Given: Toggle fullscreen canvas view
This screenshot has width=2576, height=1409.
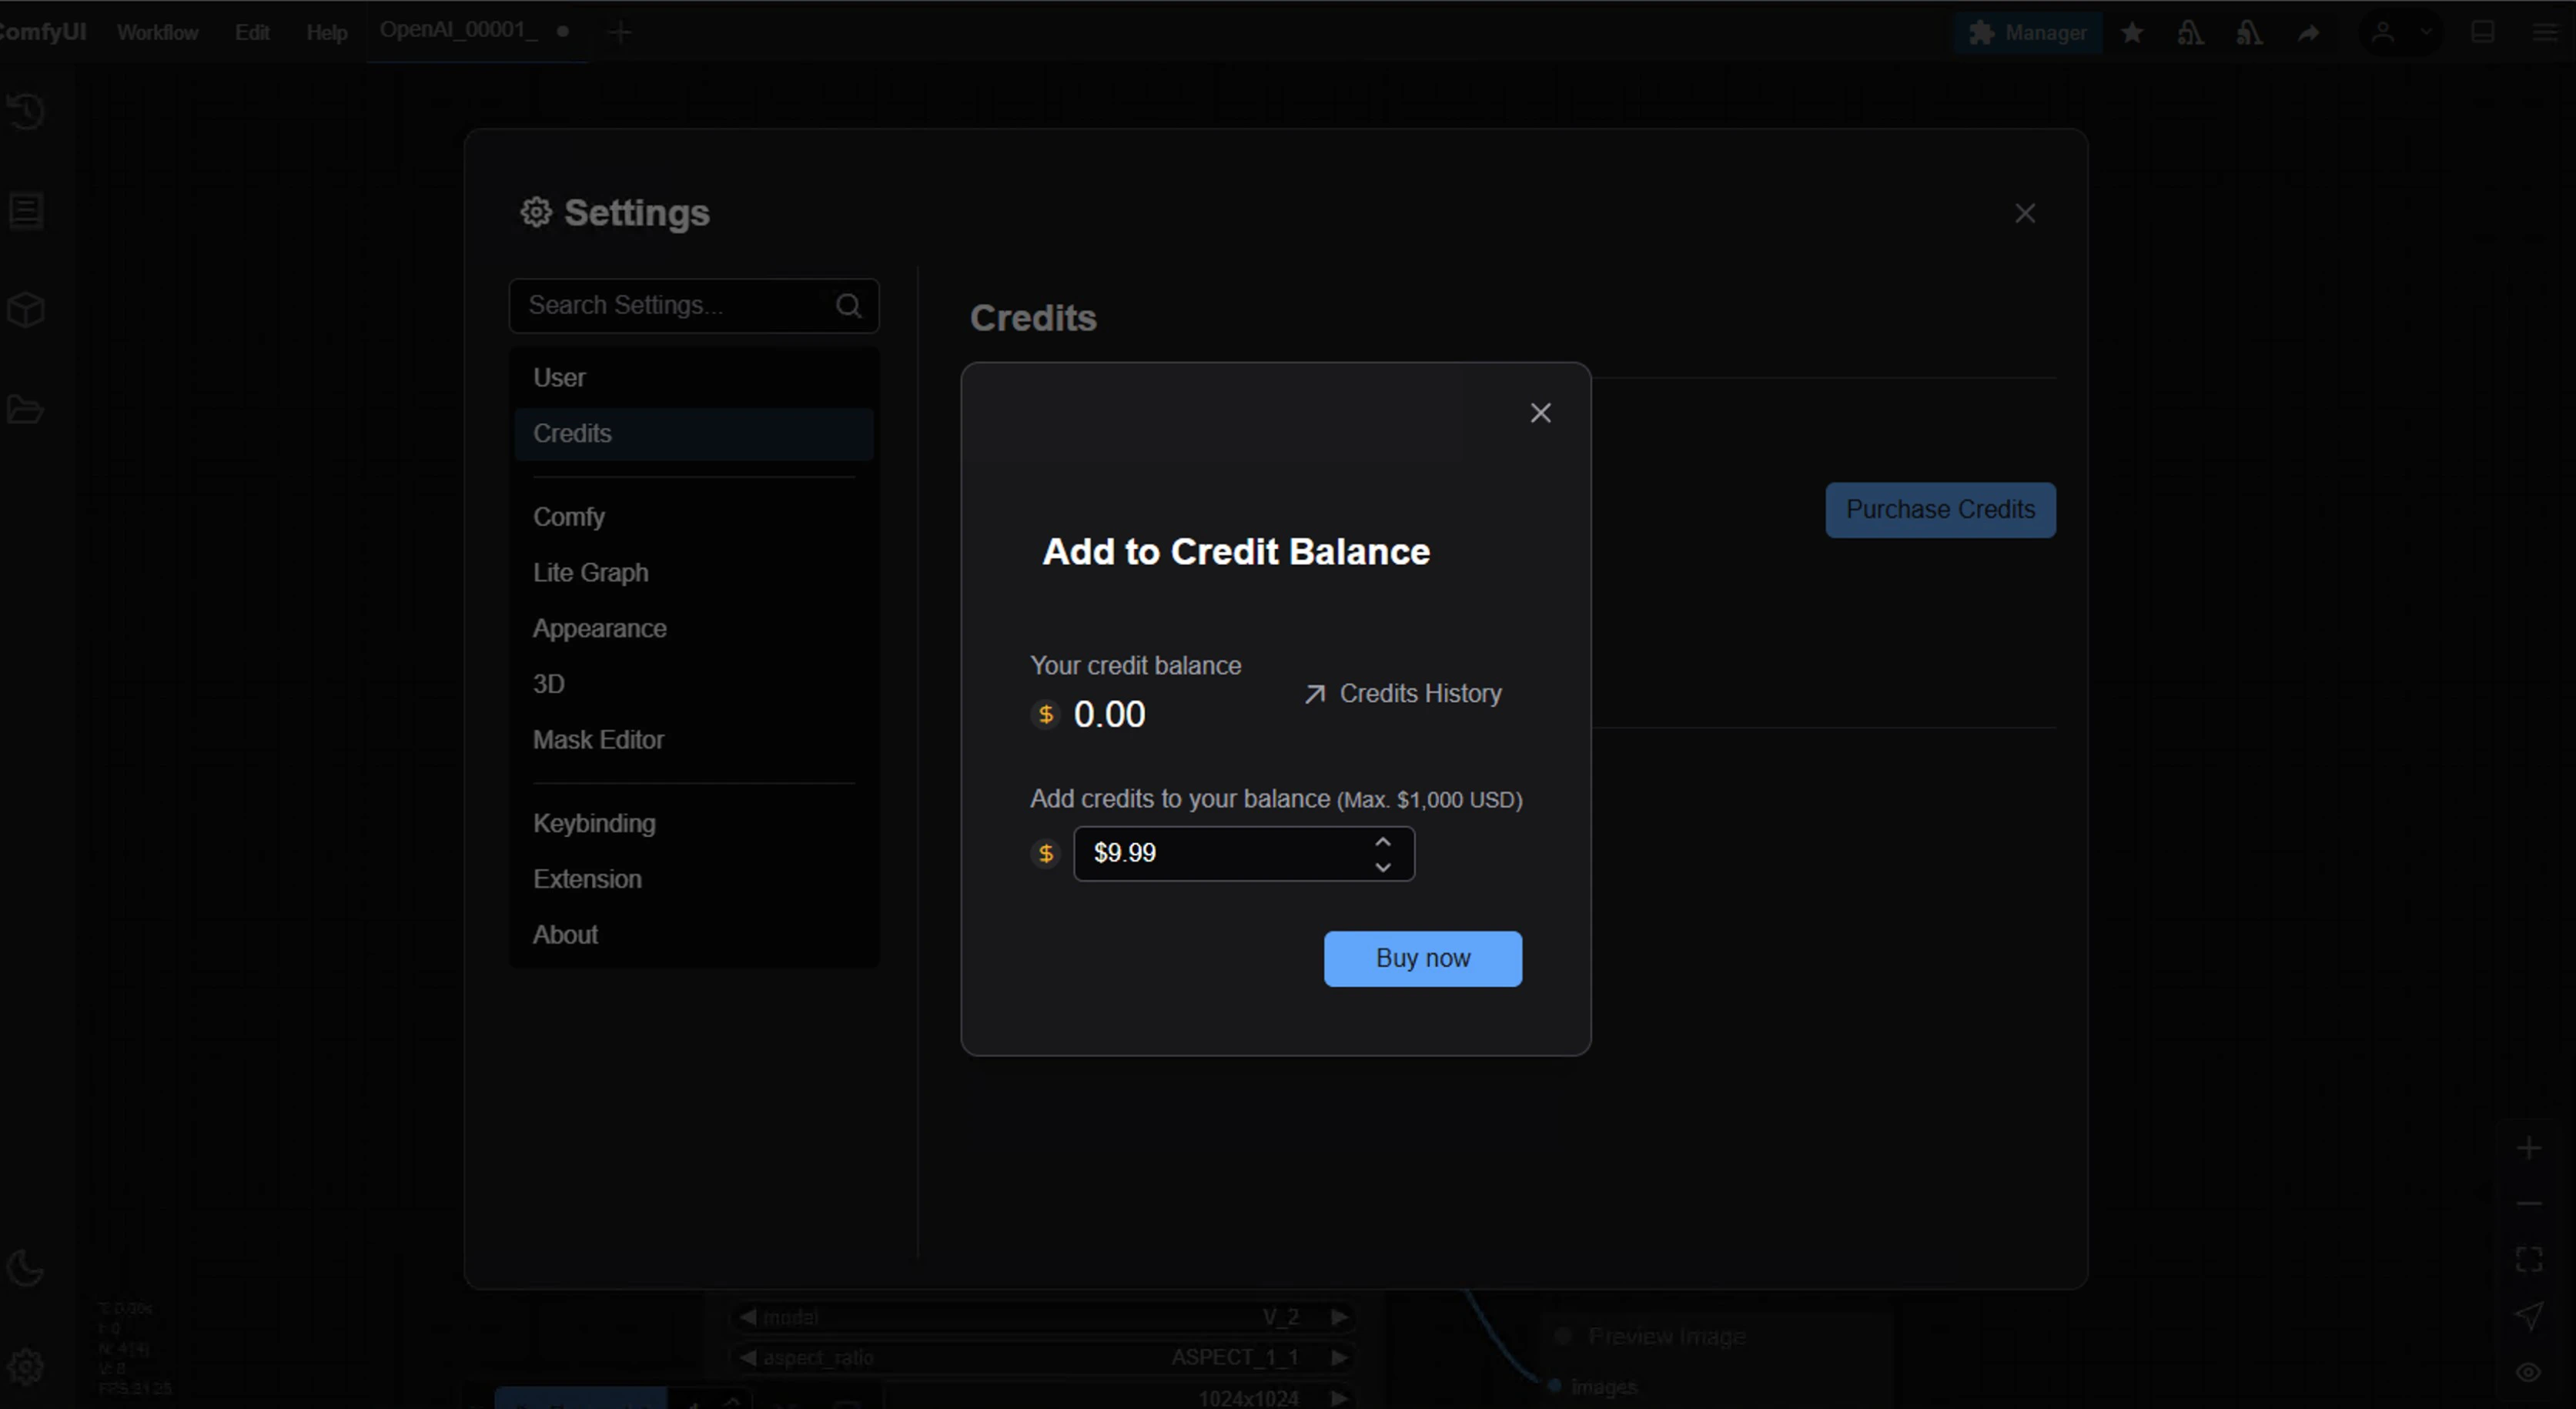Looking at the screenshot, I should tap(2530, 1258).
